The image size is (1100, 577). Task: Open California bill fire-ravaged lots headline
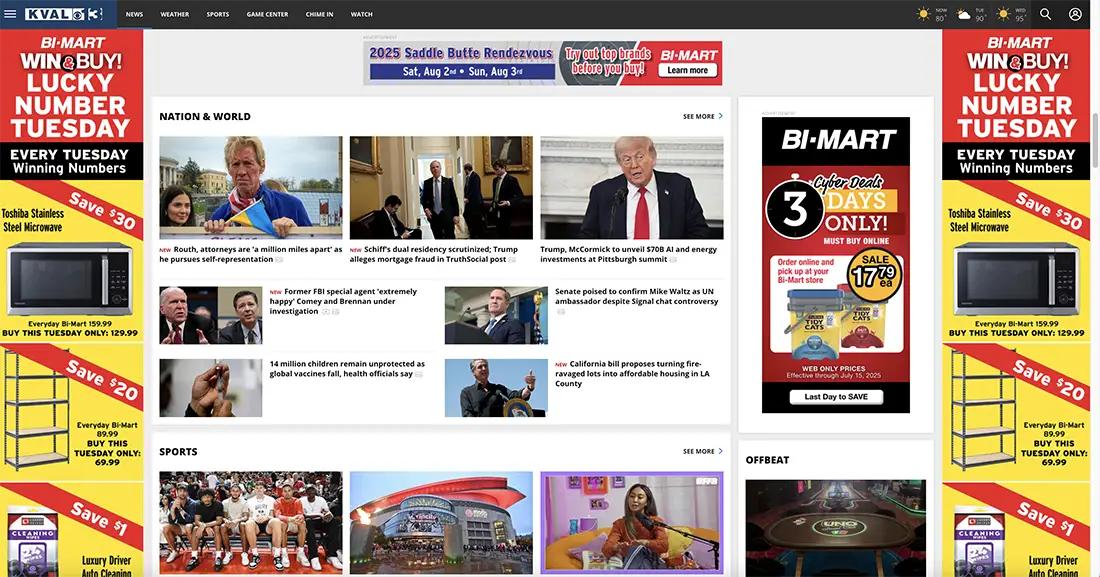(632, 373)
